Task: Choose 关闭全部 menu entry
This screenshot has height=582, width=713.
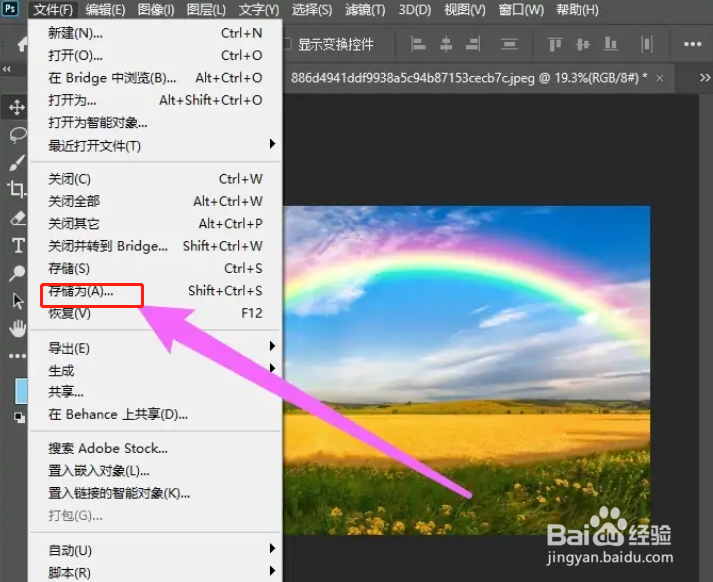Action: point(156,201)
